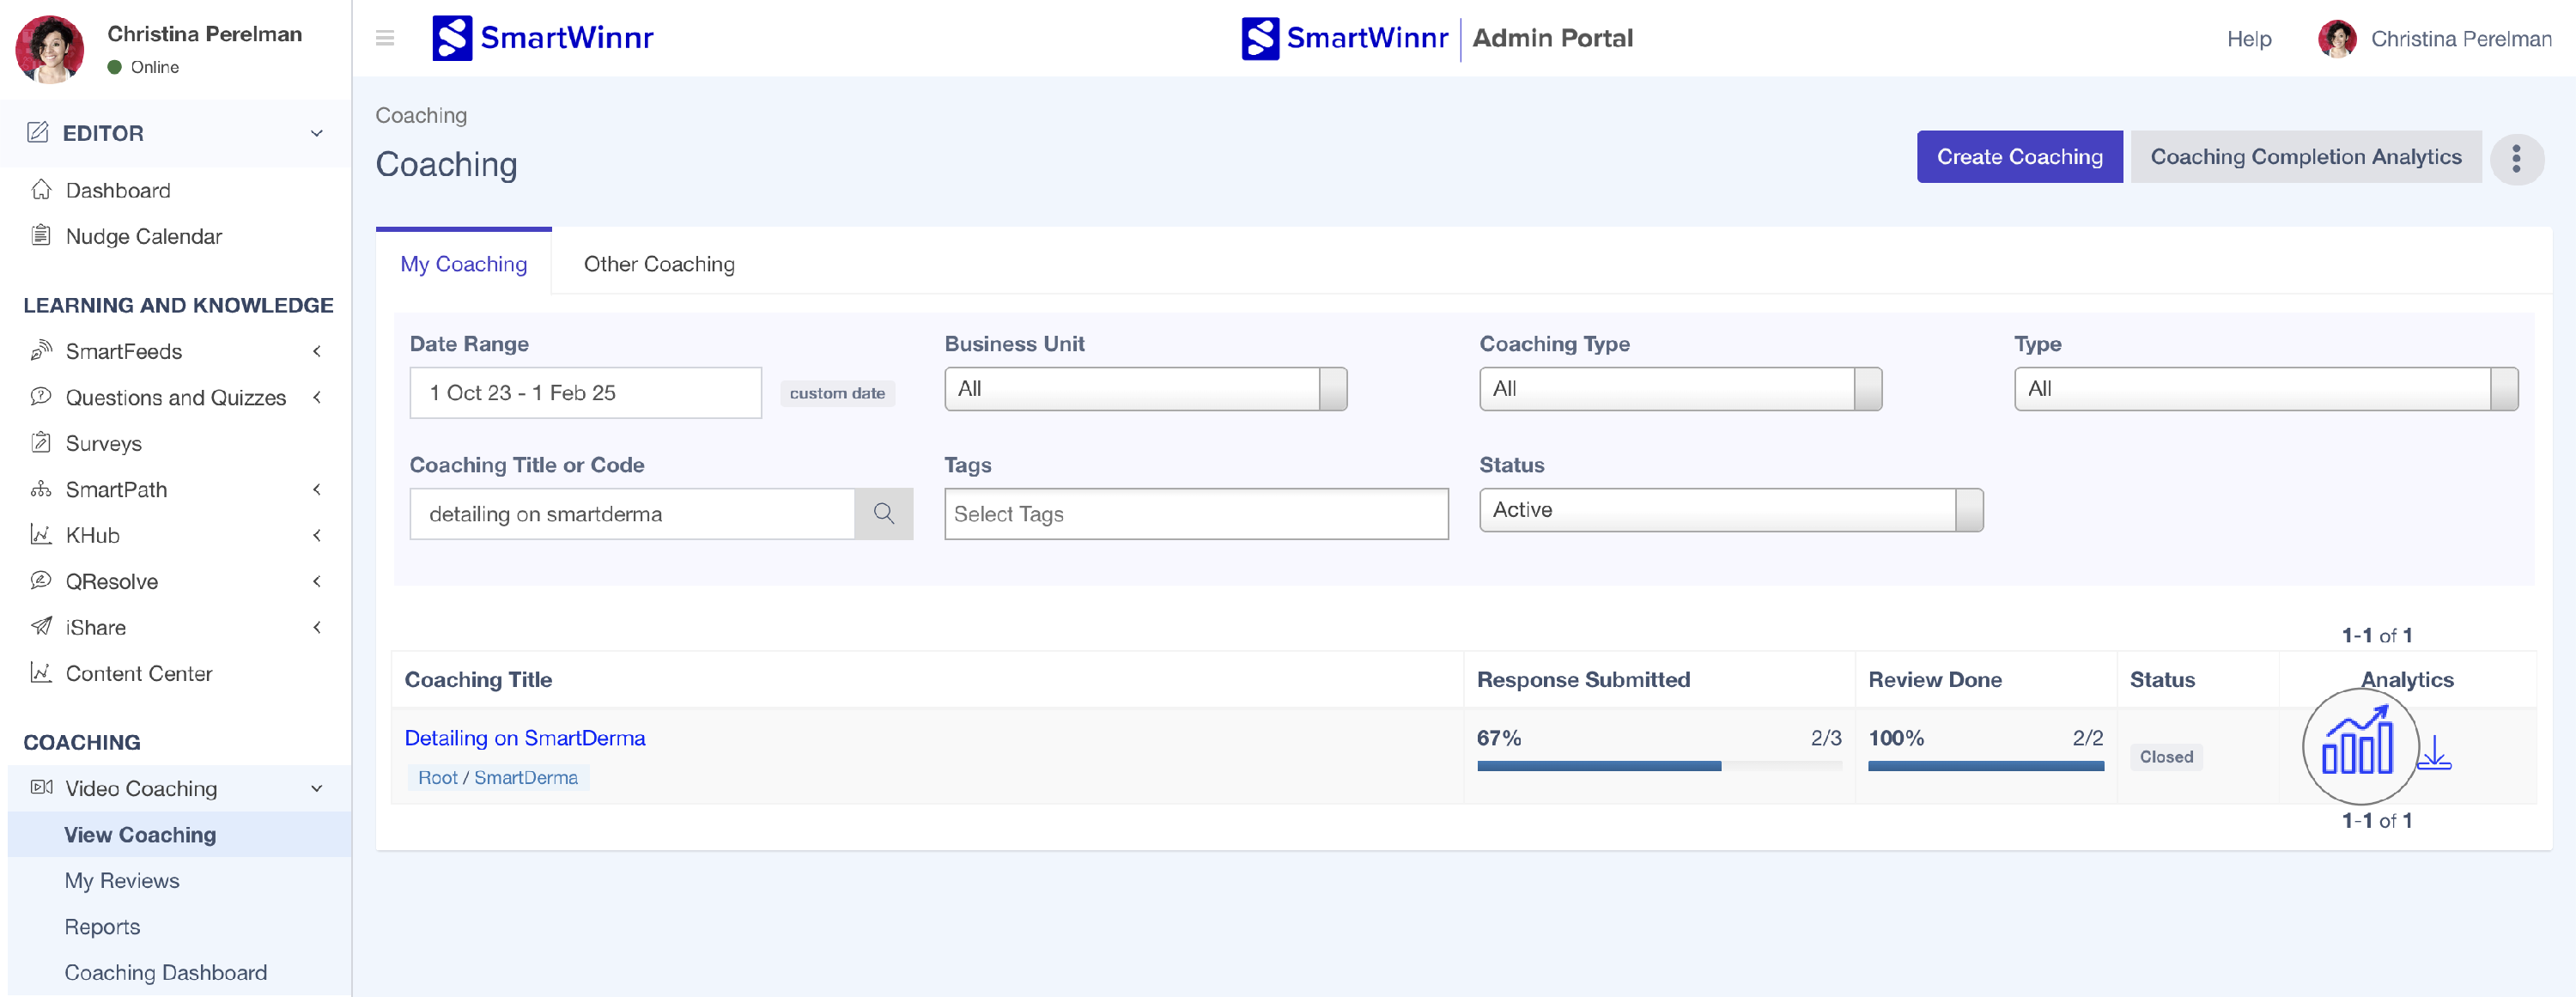Collapse the EDITOR section chevron
This screenshot has height=997, width=2576.
tap(317, 133)
